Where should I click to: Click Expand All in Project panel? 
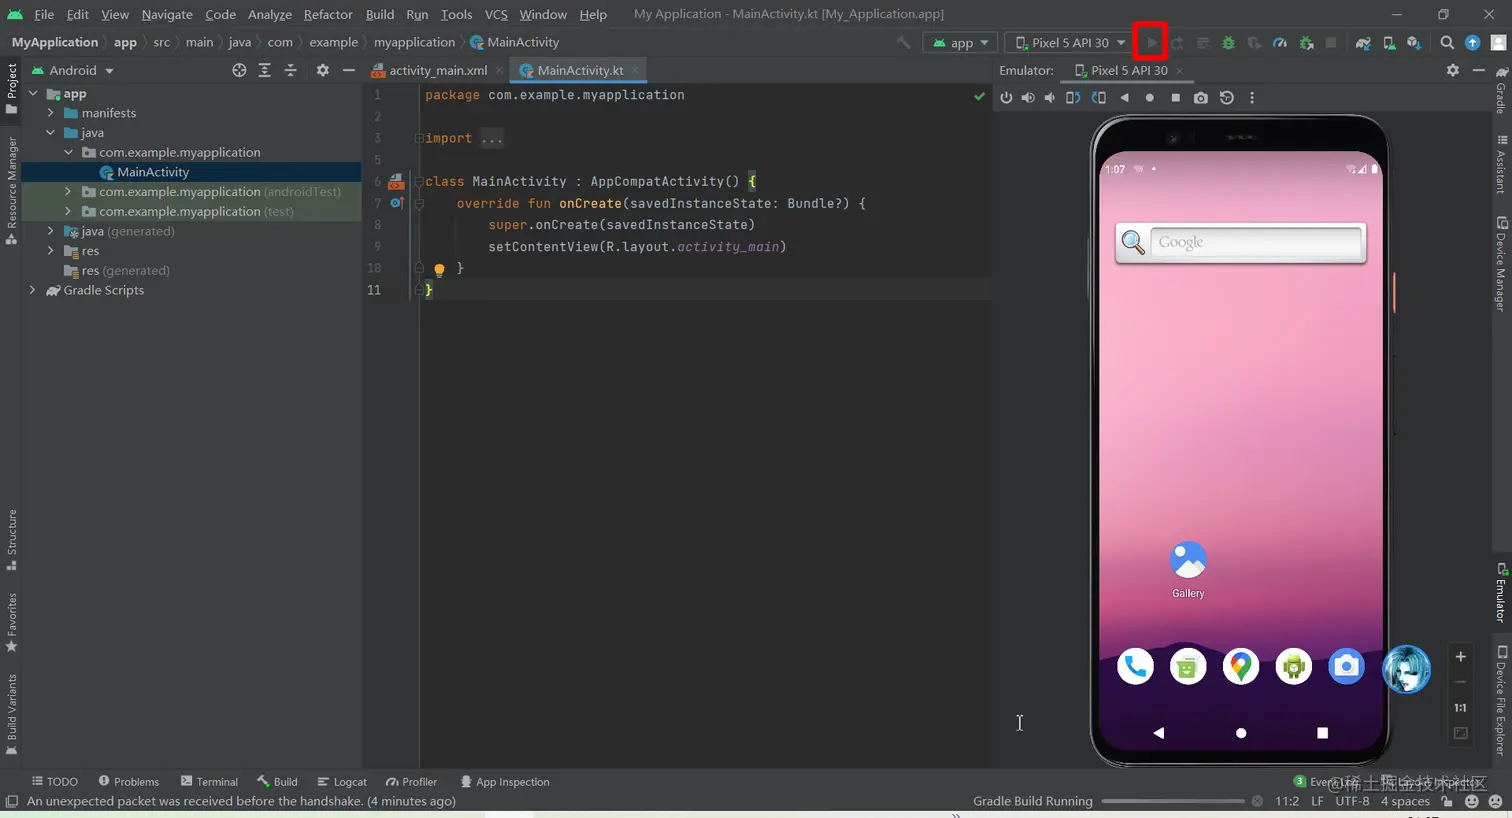(x=265, y=70)
